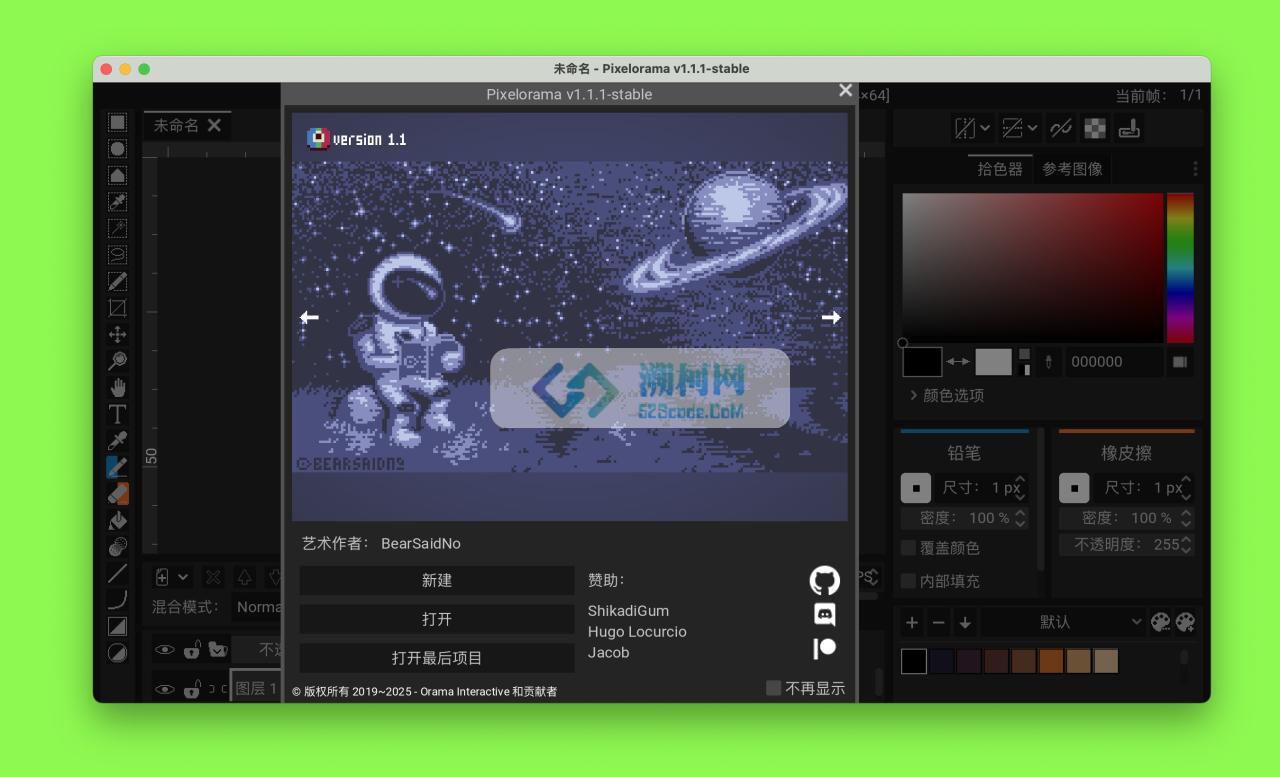The height and width of the screenshot is (777, 1280).
Task: Show the next splash artwork with right arrow
Action: tap(831, 317)
